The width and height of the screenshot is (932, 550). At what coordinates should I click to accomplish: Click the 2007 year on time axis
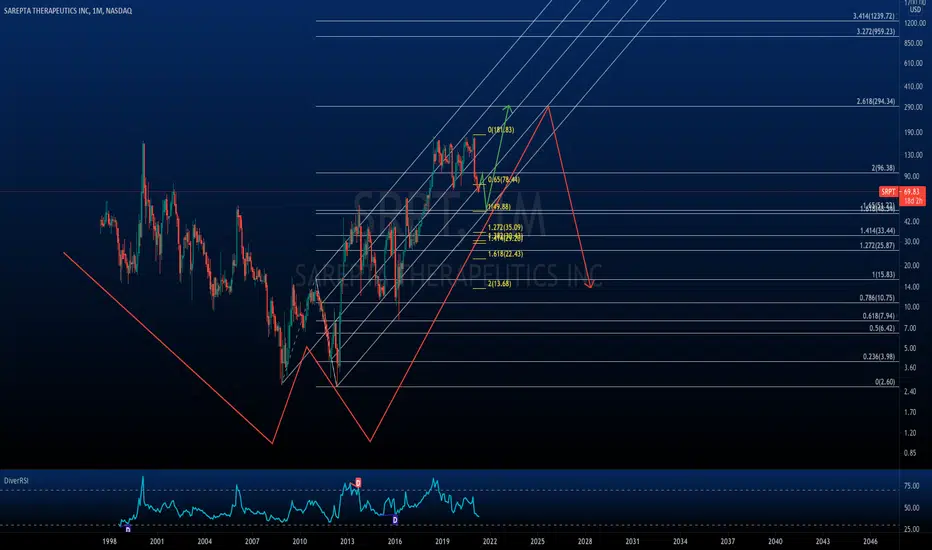point(252,542)
